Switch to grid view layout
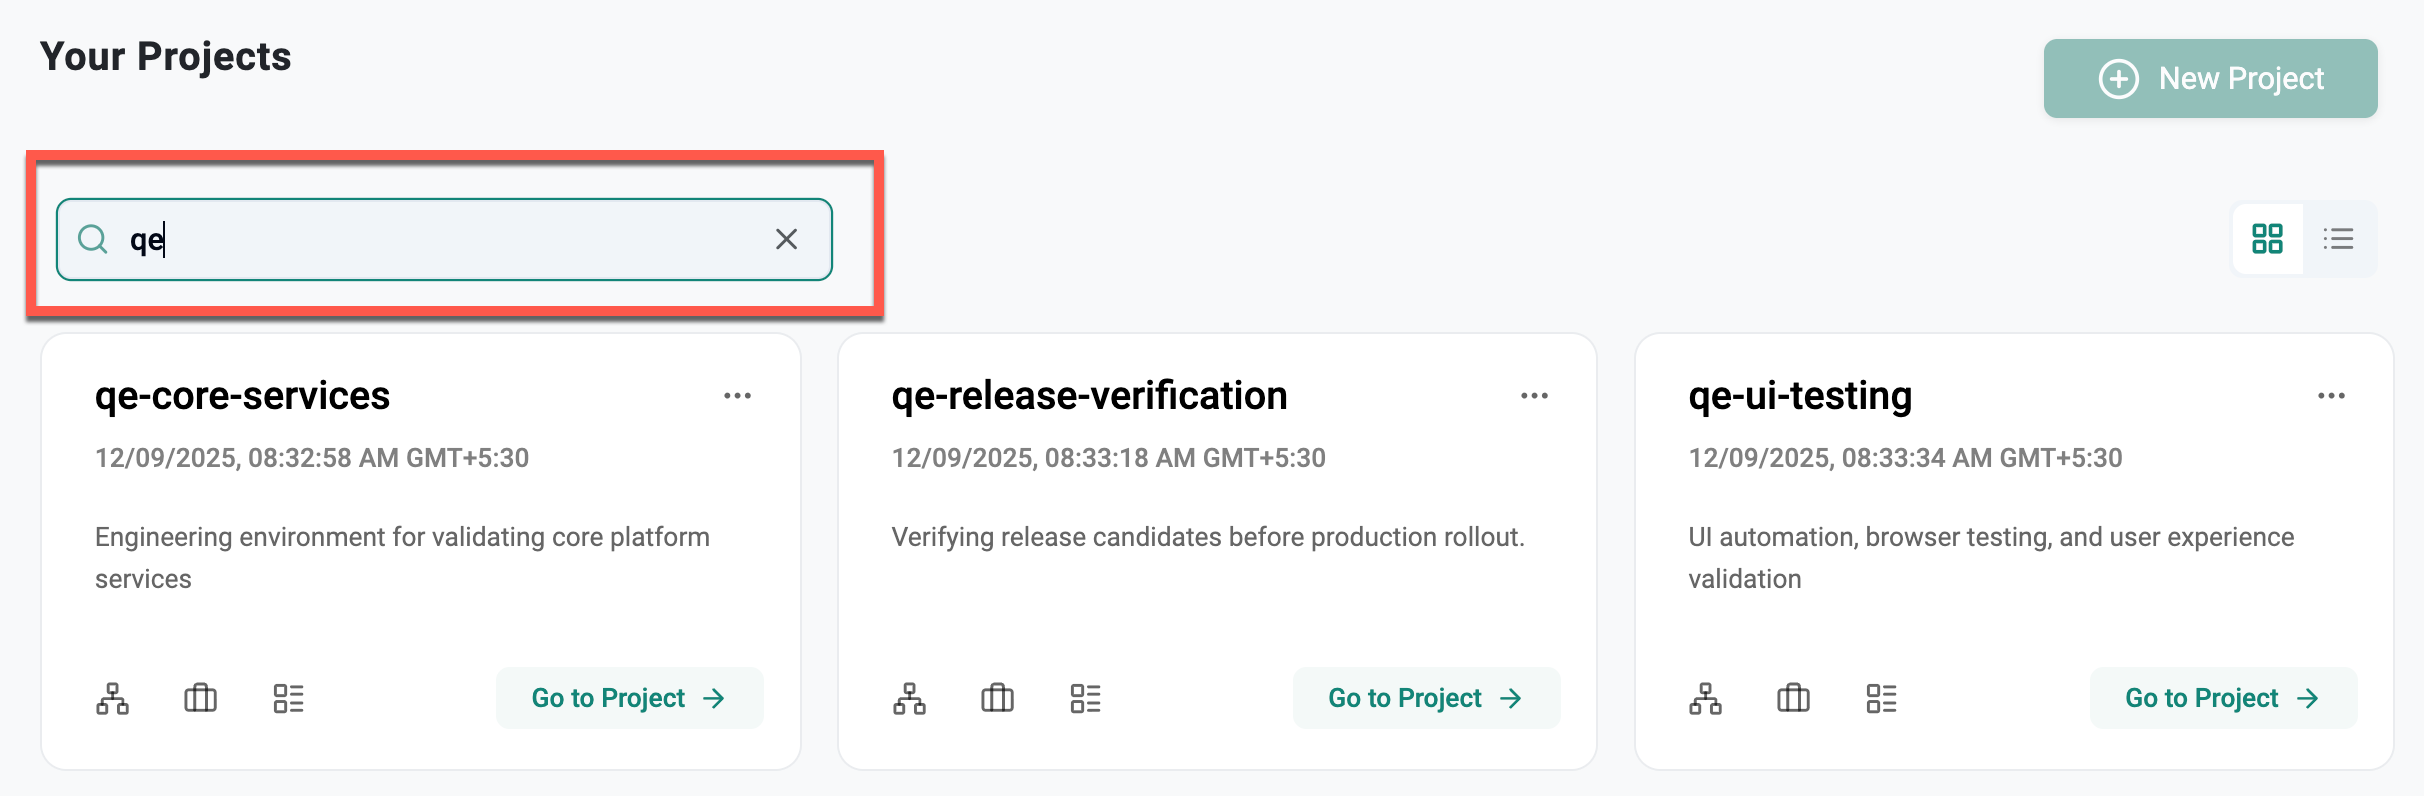 [x=2267, y=239]
